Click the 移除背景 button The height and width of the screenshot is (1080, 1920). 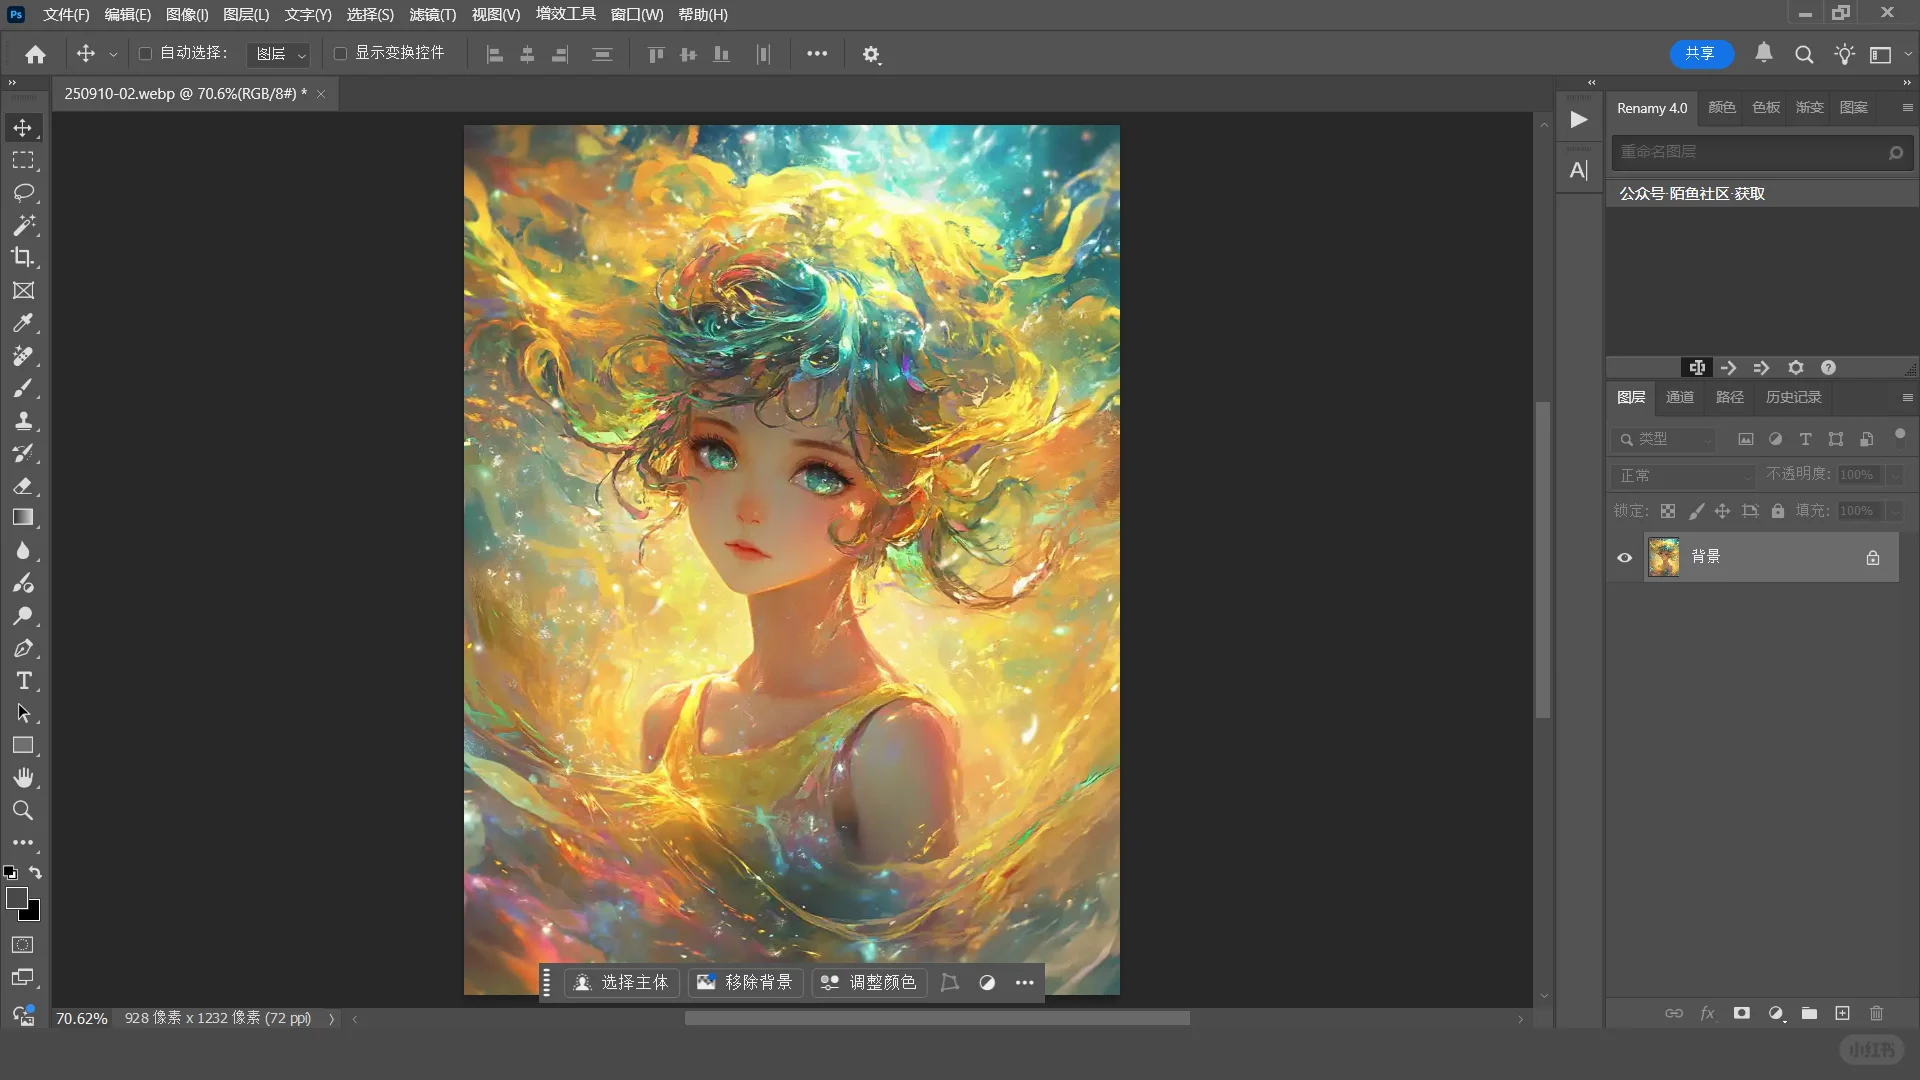point(745,982)
